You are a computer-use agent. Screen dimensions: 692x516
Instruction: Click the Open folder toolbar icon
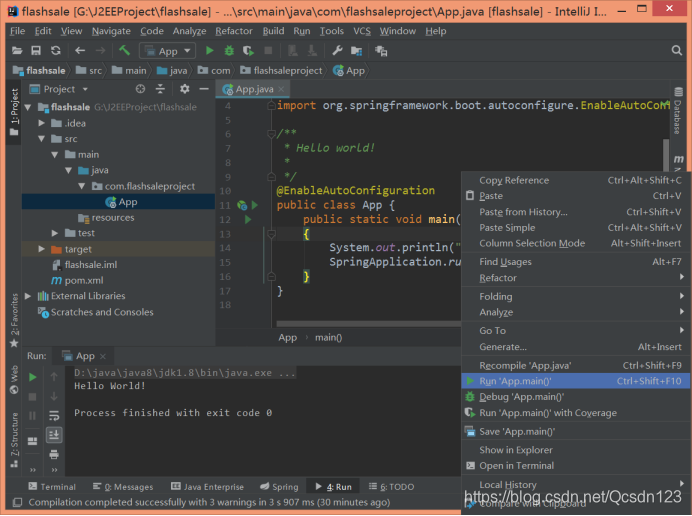pos(17,51)
